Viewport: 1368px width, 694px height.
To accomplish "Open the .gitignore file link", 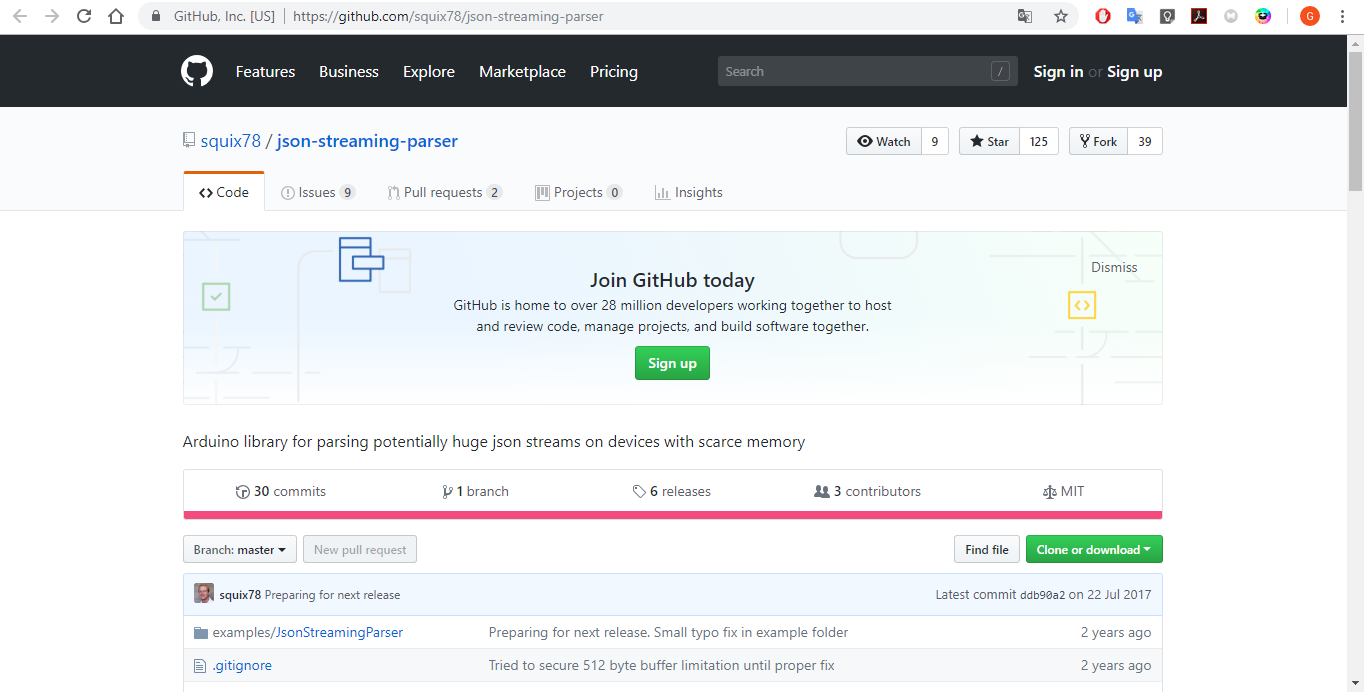I will (242, 666).
